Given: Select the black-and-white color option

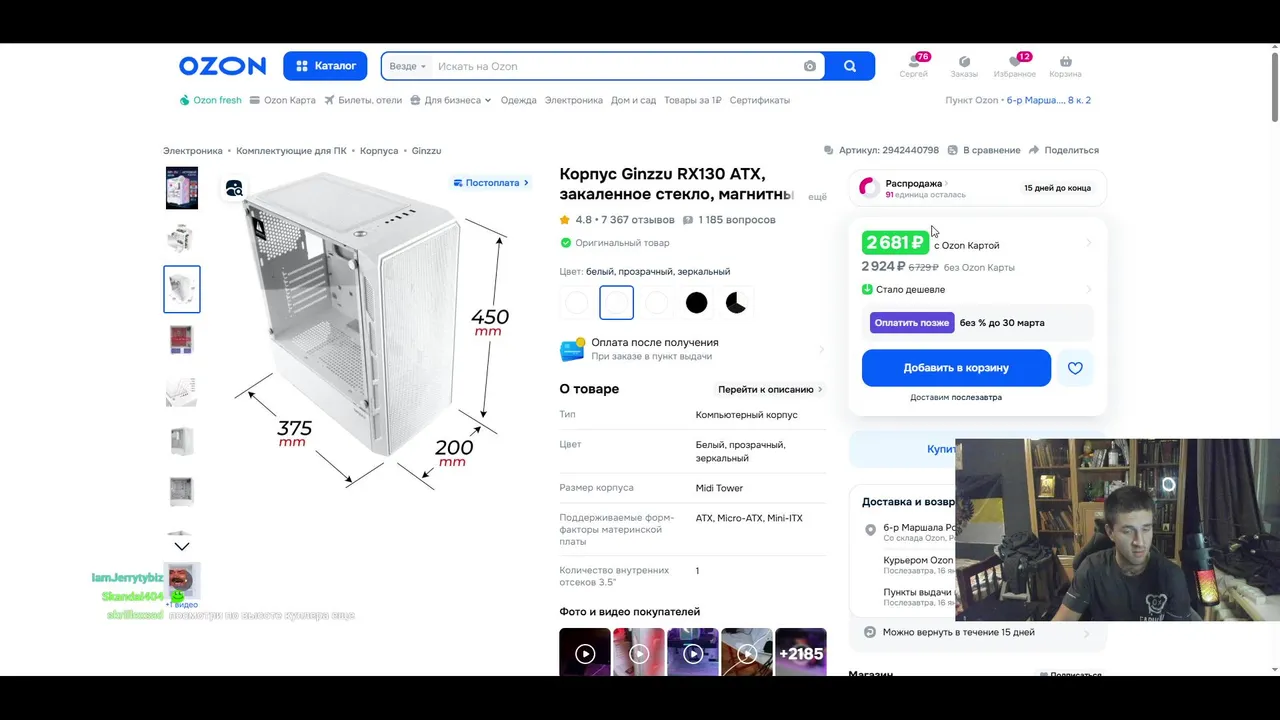Looking at the screenshot, I should [737, 302].
